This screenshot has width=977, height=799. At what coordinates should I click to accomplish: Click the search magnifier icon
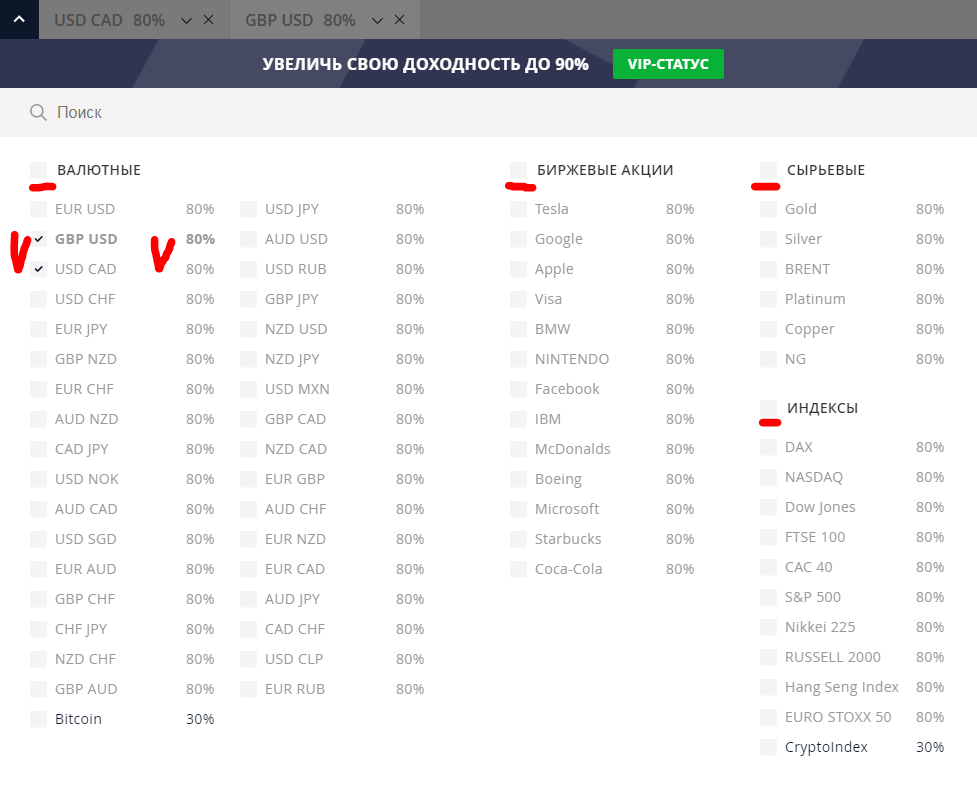(x=38, y=112)
